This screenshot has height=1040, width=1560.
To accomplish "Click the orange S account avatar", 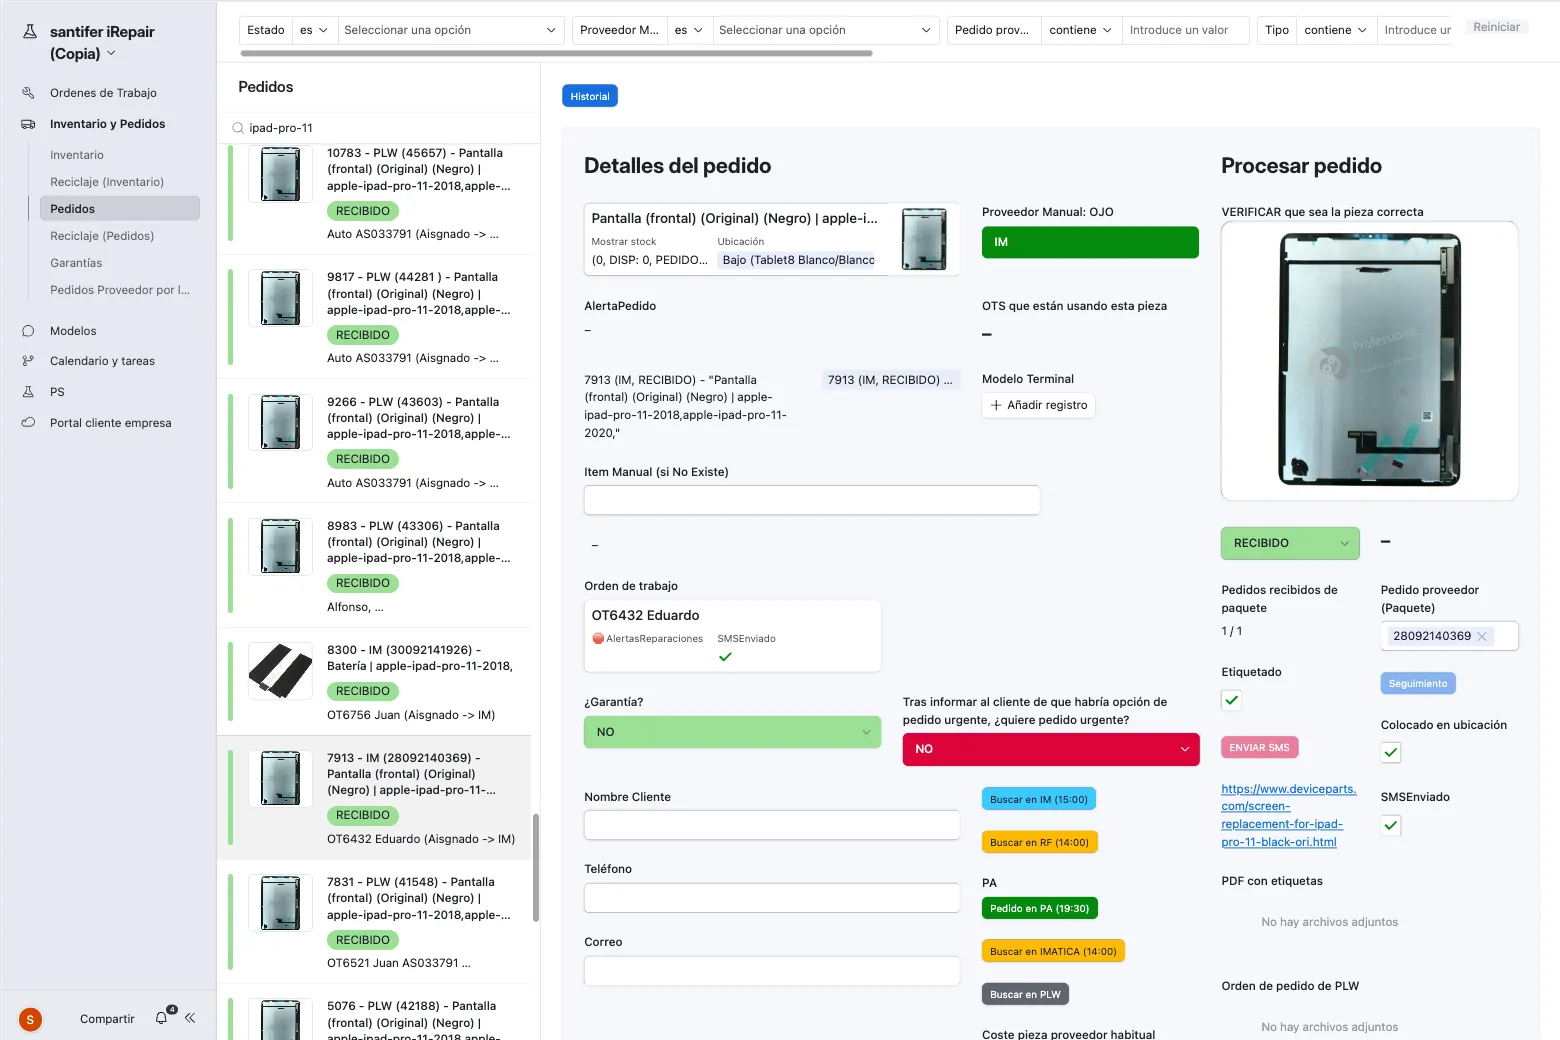I will click(x=29, y=1019).
